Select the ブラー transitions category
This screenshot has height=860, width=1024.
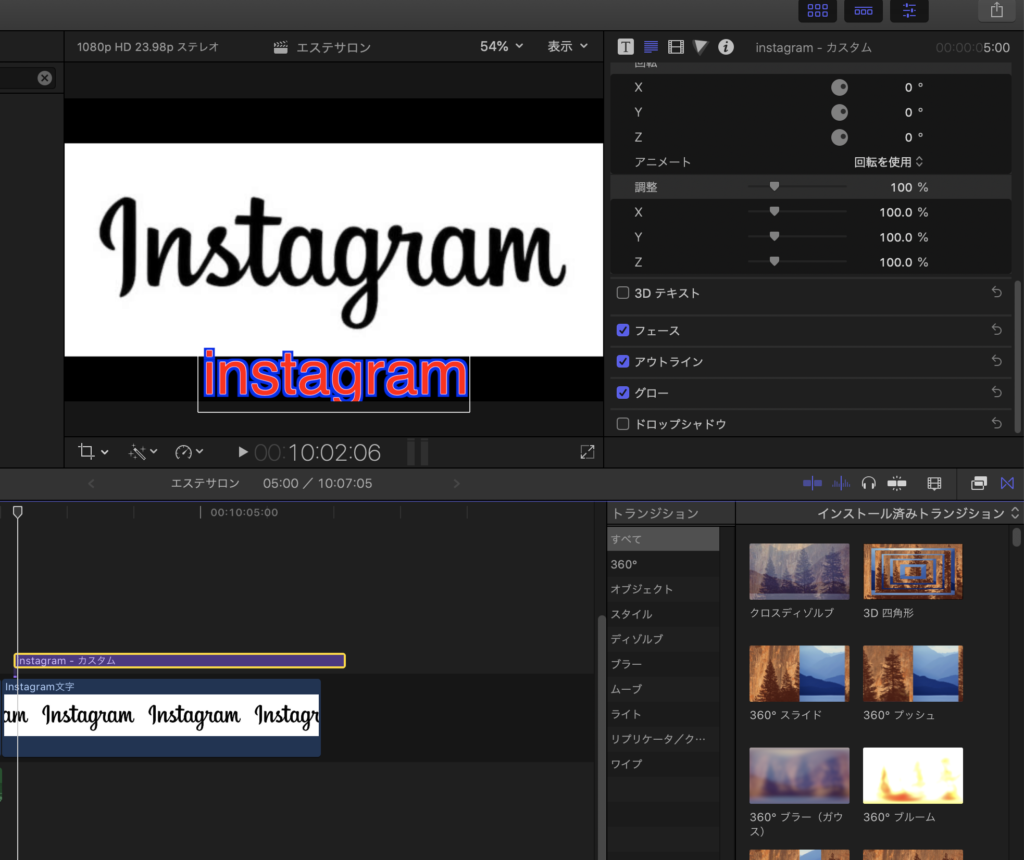tap(663, 664)
